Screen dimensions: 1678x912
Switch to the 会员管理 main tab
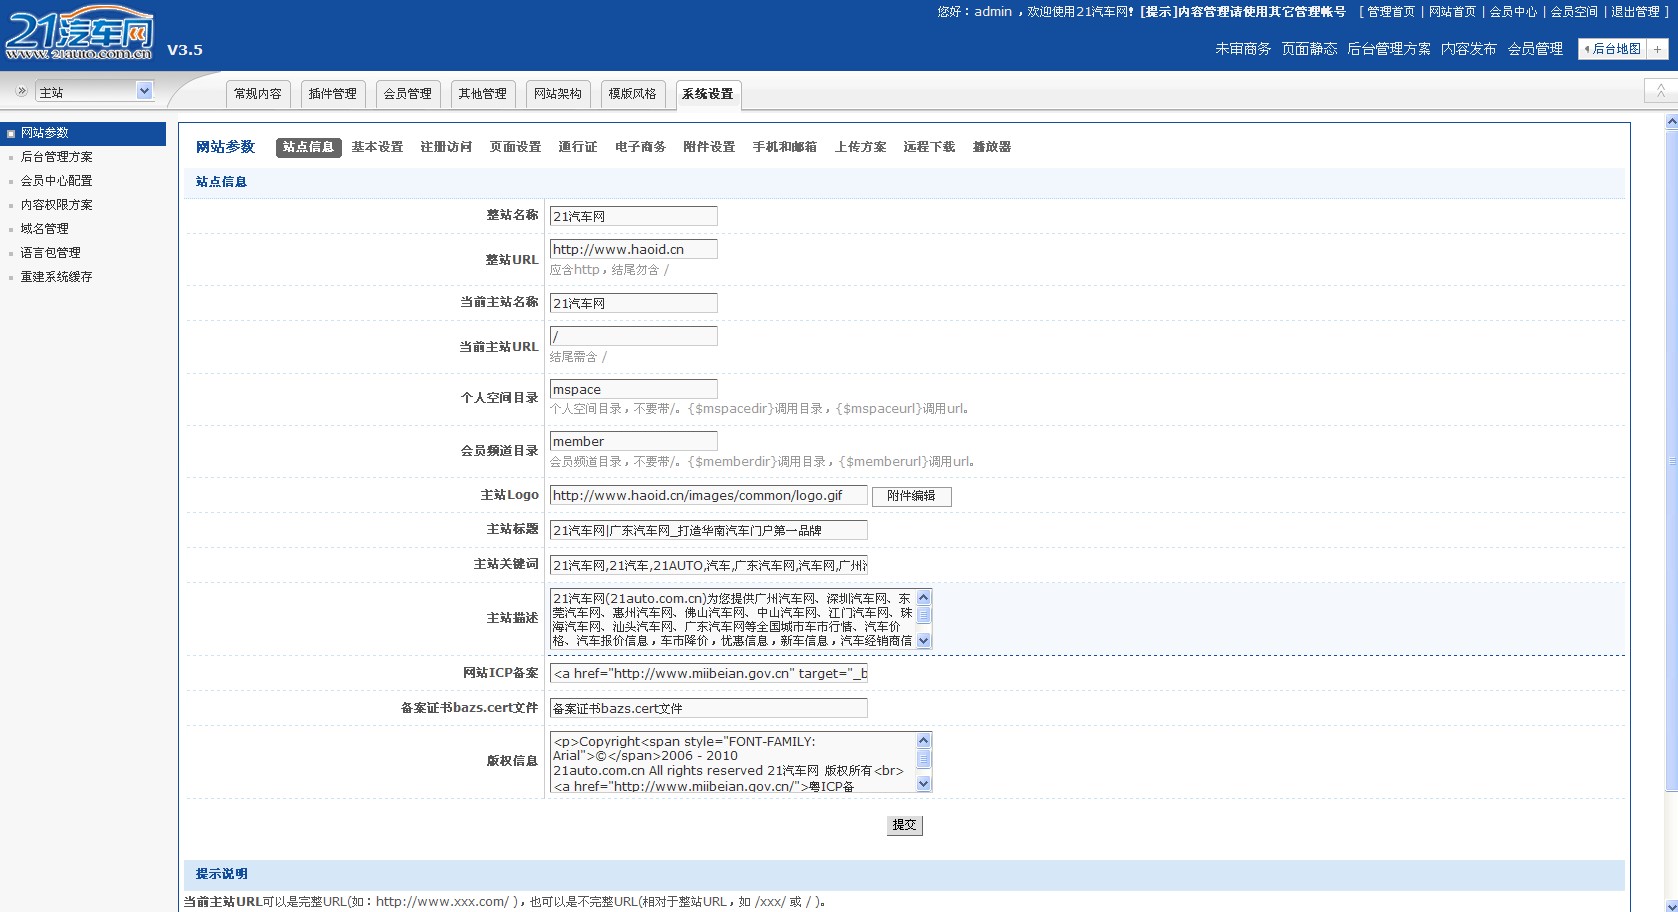[x=408, y=94]
